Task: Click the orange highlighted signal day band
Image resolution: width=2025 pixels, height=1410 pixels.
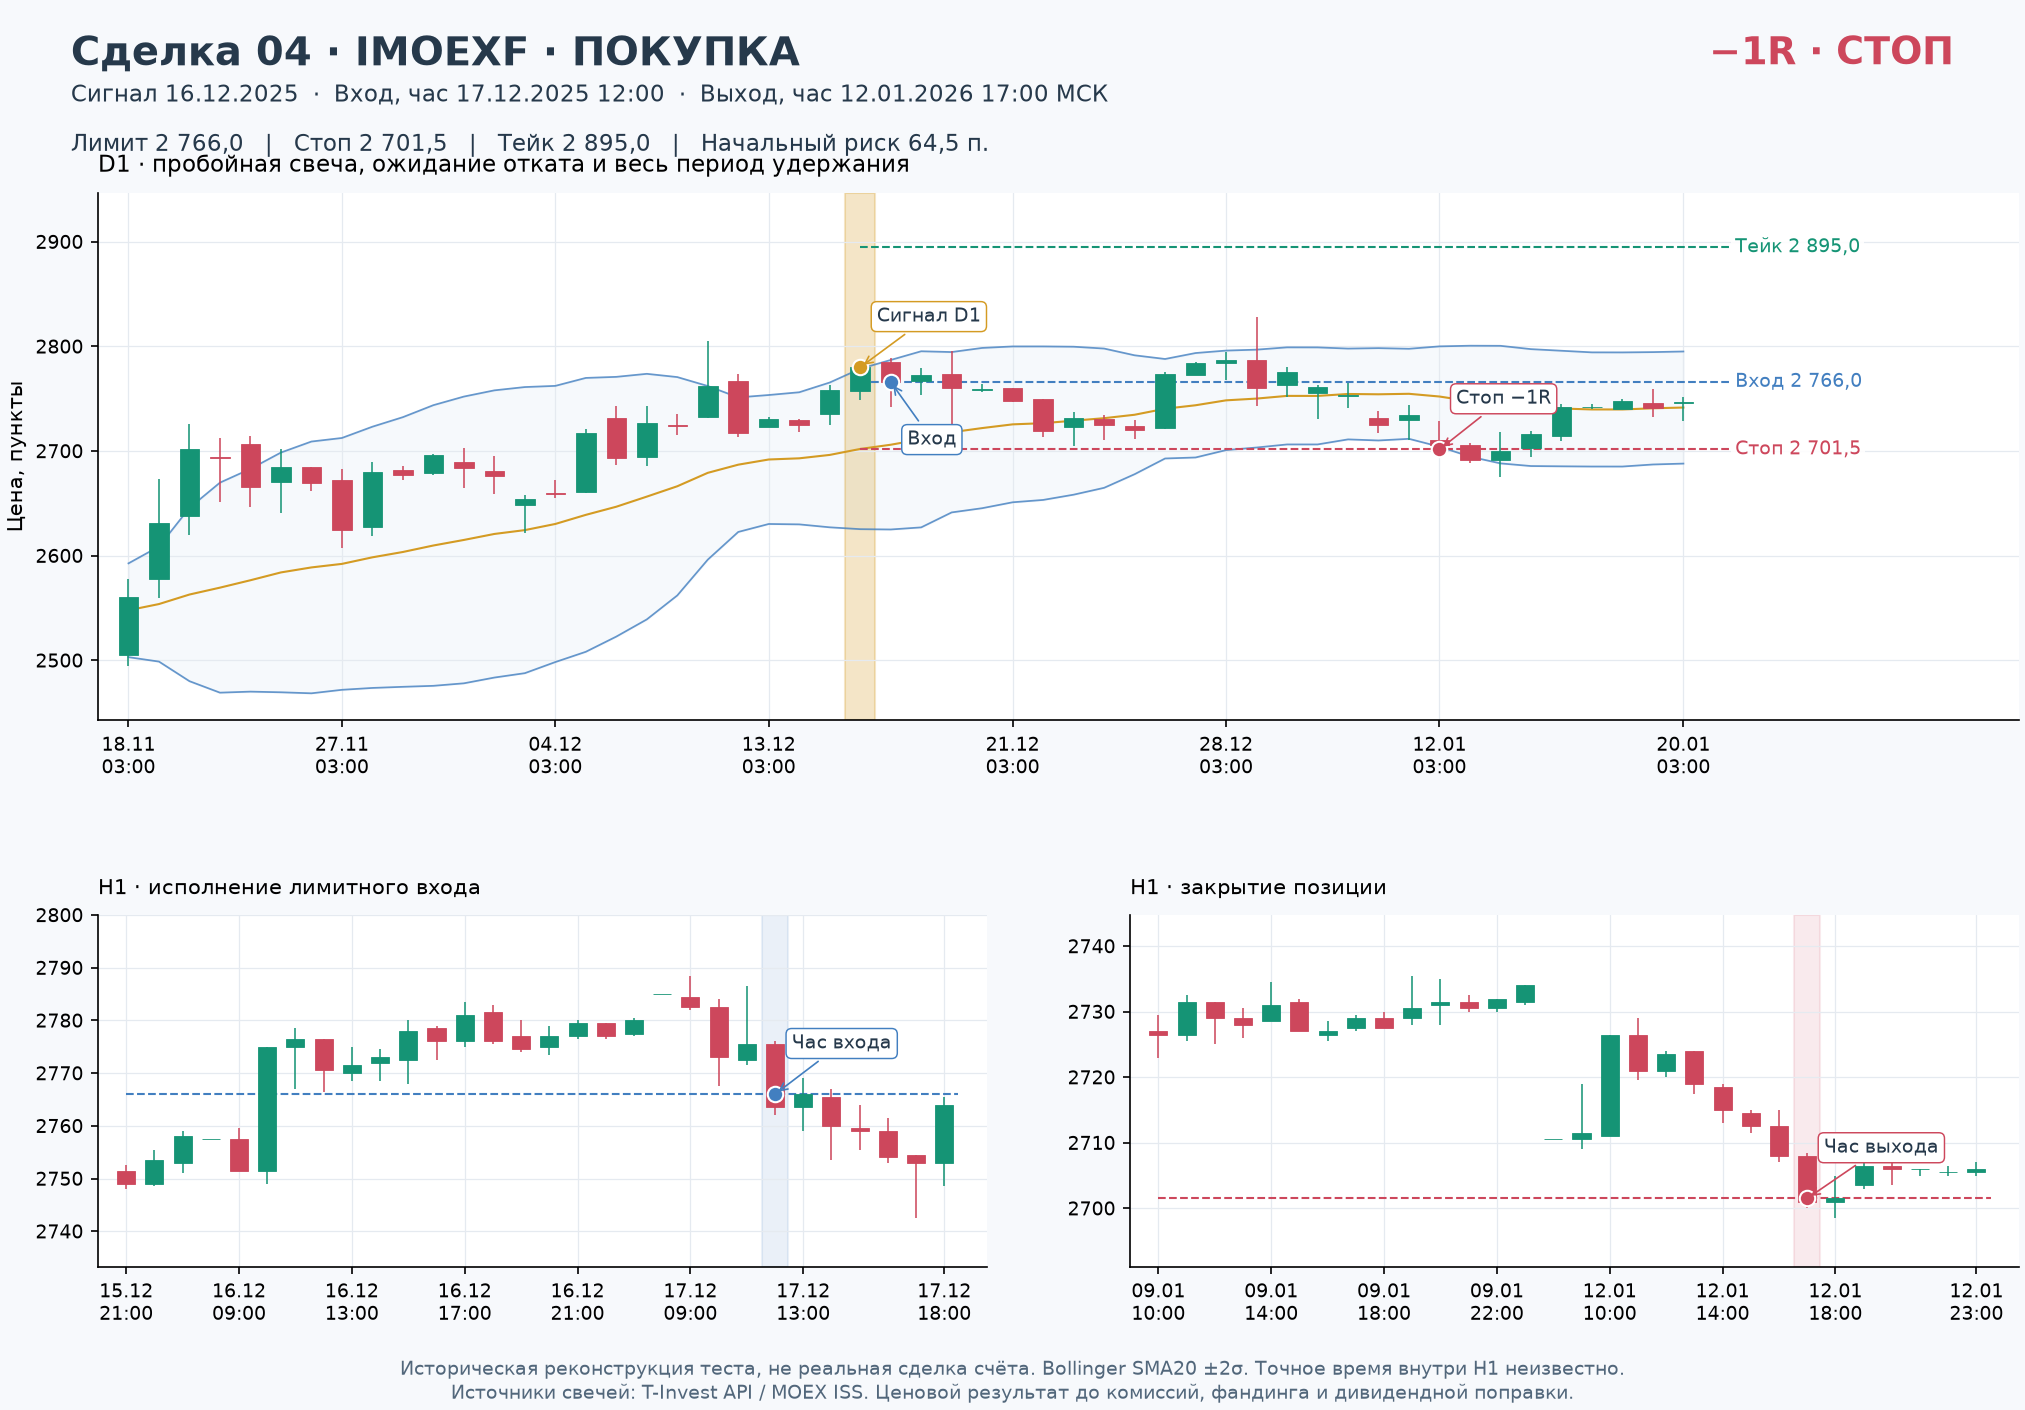Action: point(860,456)
